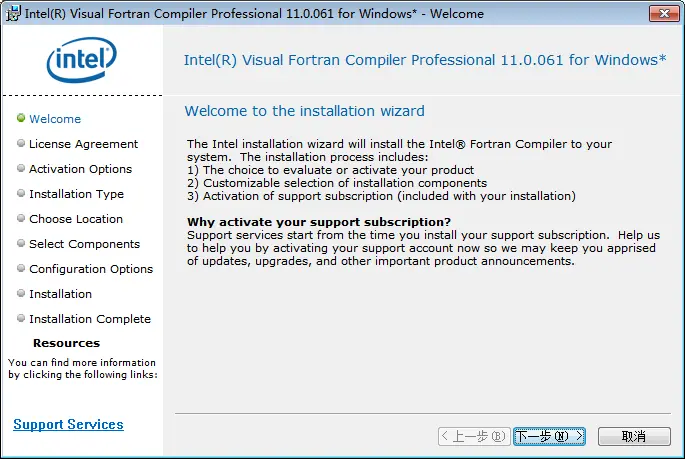Viewport: 685px width, 459px height.
Task: Click the installer icon in title bar
Action: pos(13,13)
